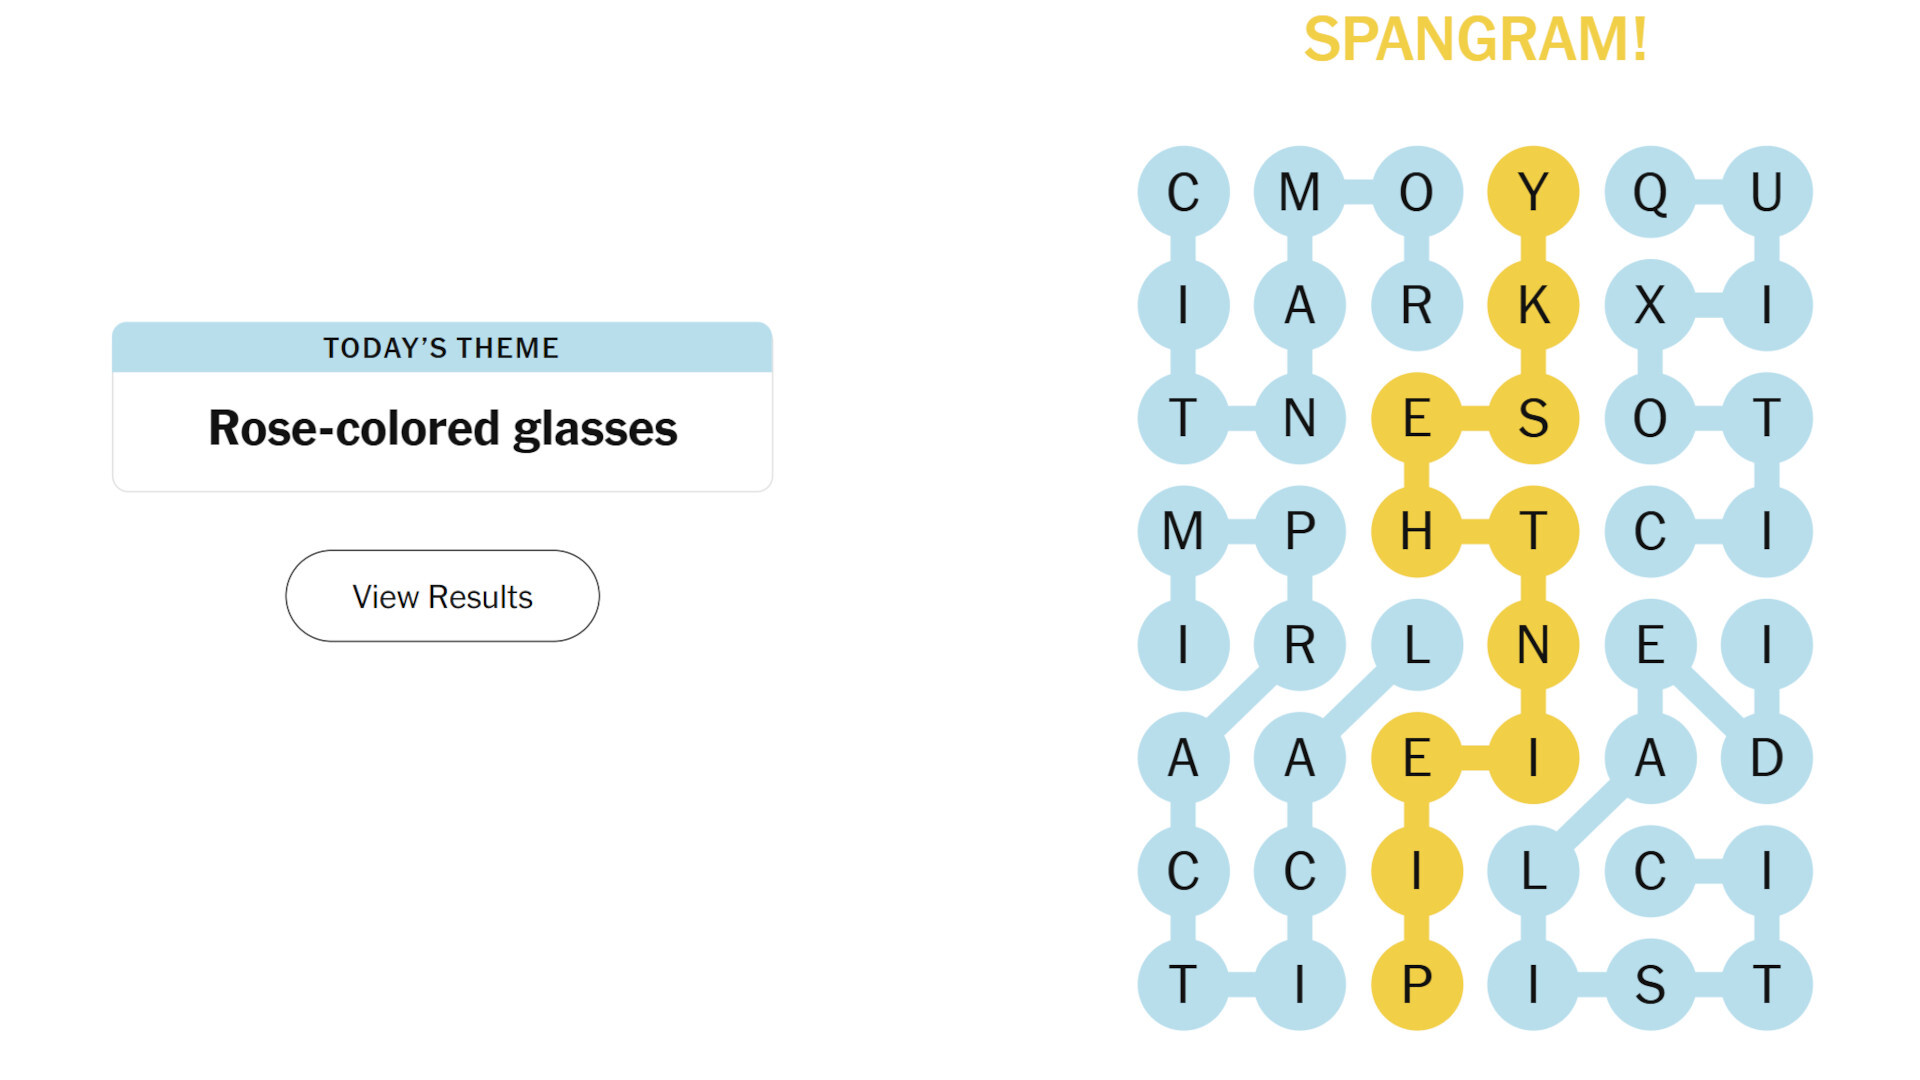Screen dimensions: 1920x1080
Task: Choose the yellow N letter tile
Action: coord(1533,645)
